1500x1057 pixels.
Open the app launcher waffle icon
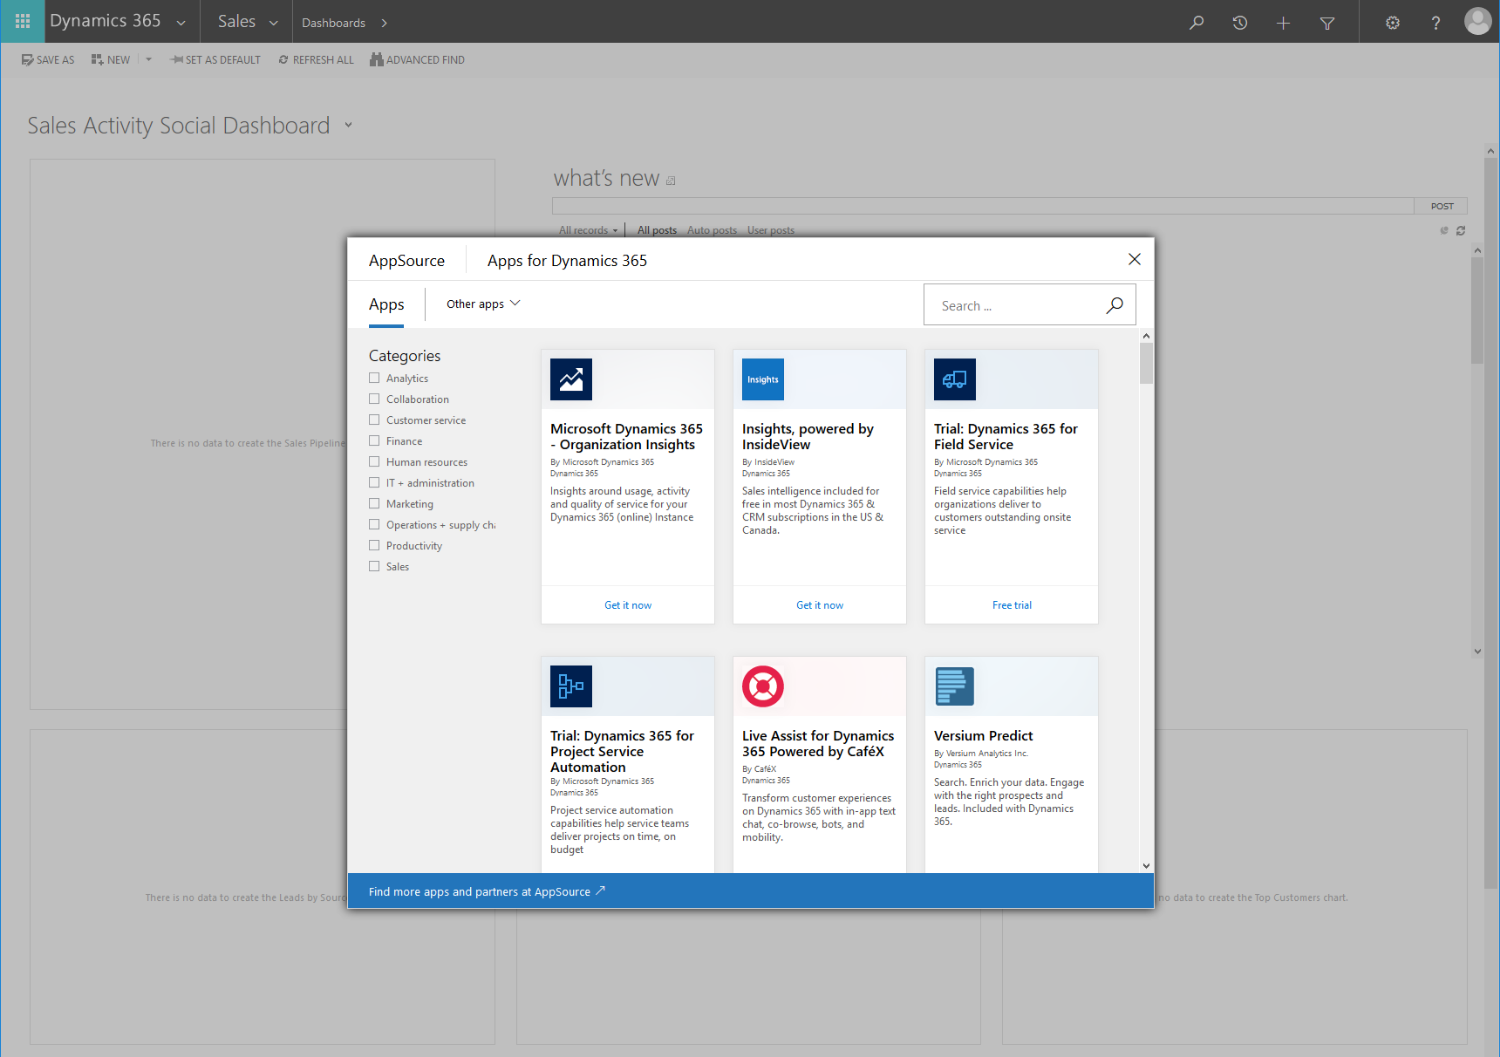(x=22, y=21)
